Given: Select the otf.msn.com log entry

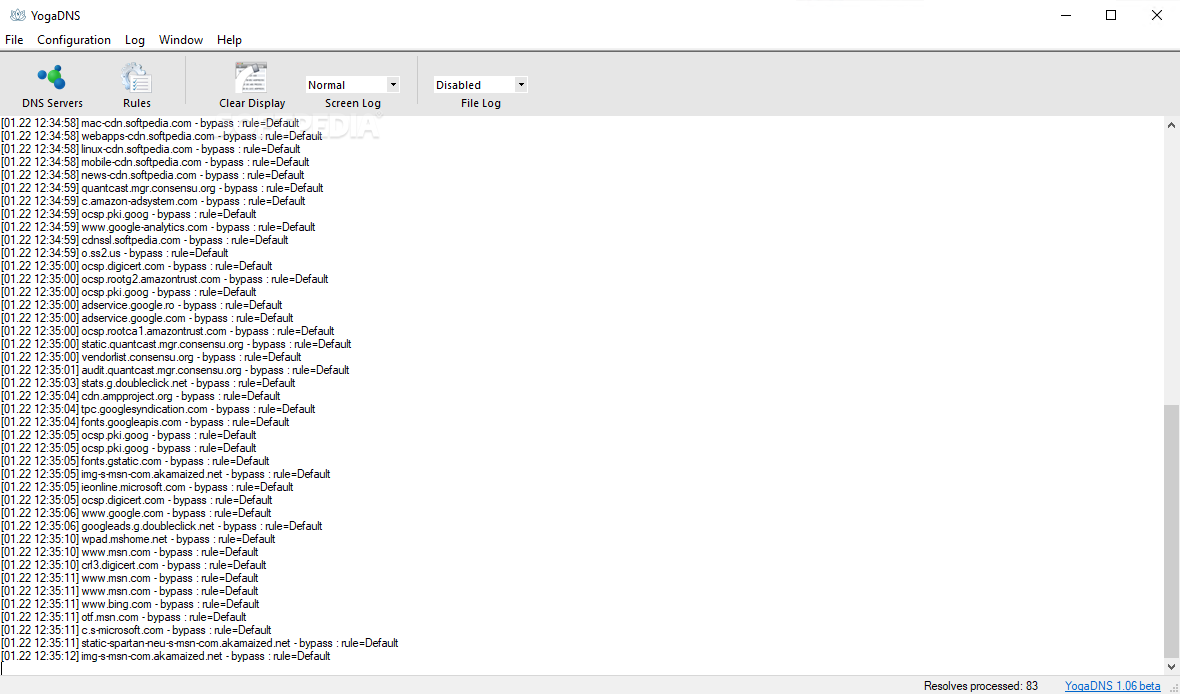Looking at the screenshot, I should [x=124, y=617].
